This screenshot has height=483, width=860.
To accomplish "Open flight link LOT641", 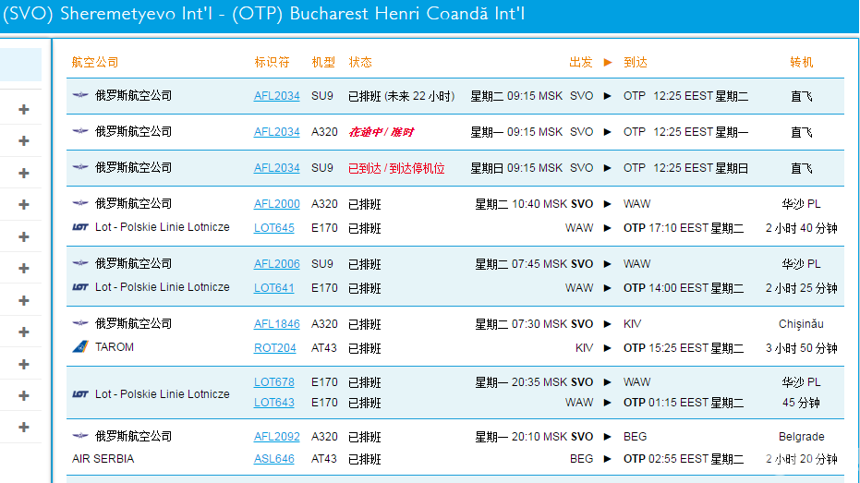I will click(274, 288).
